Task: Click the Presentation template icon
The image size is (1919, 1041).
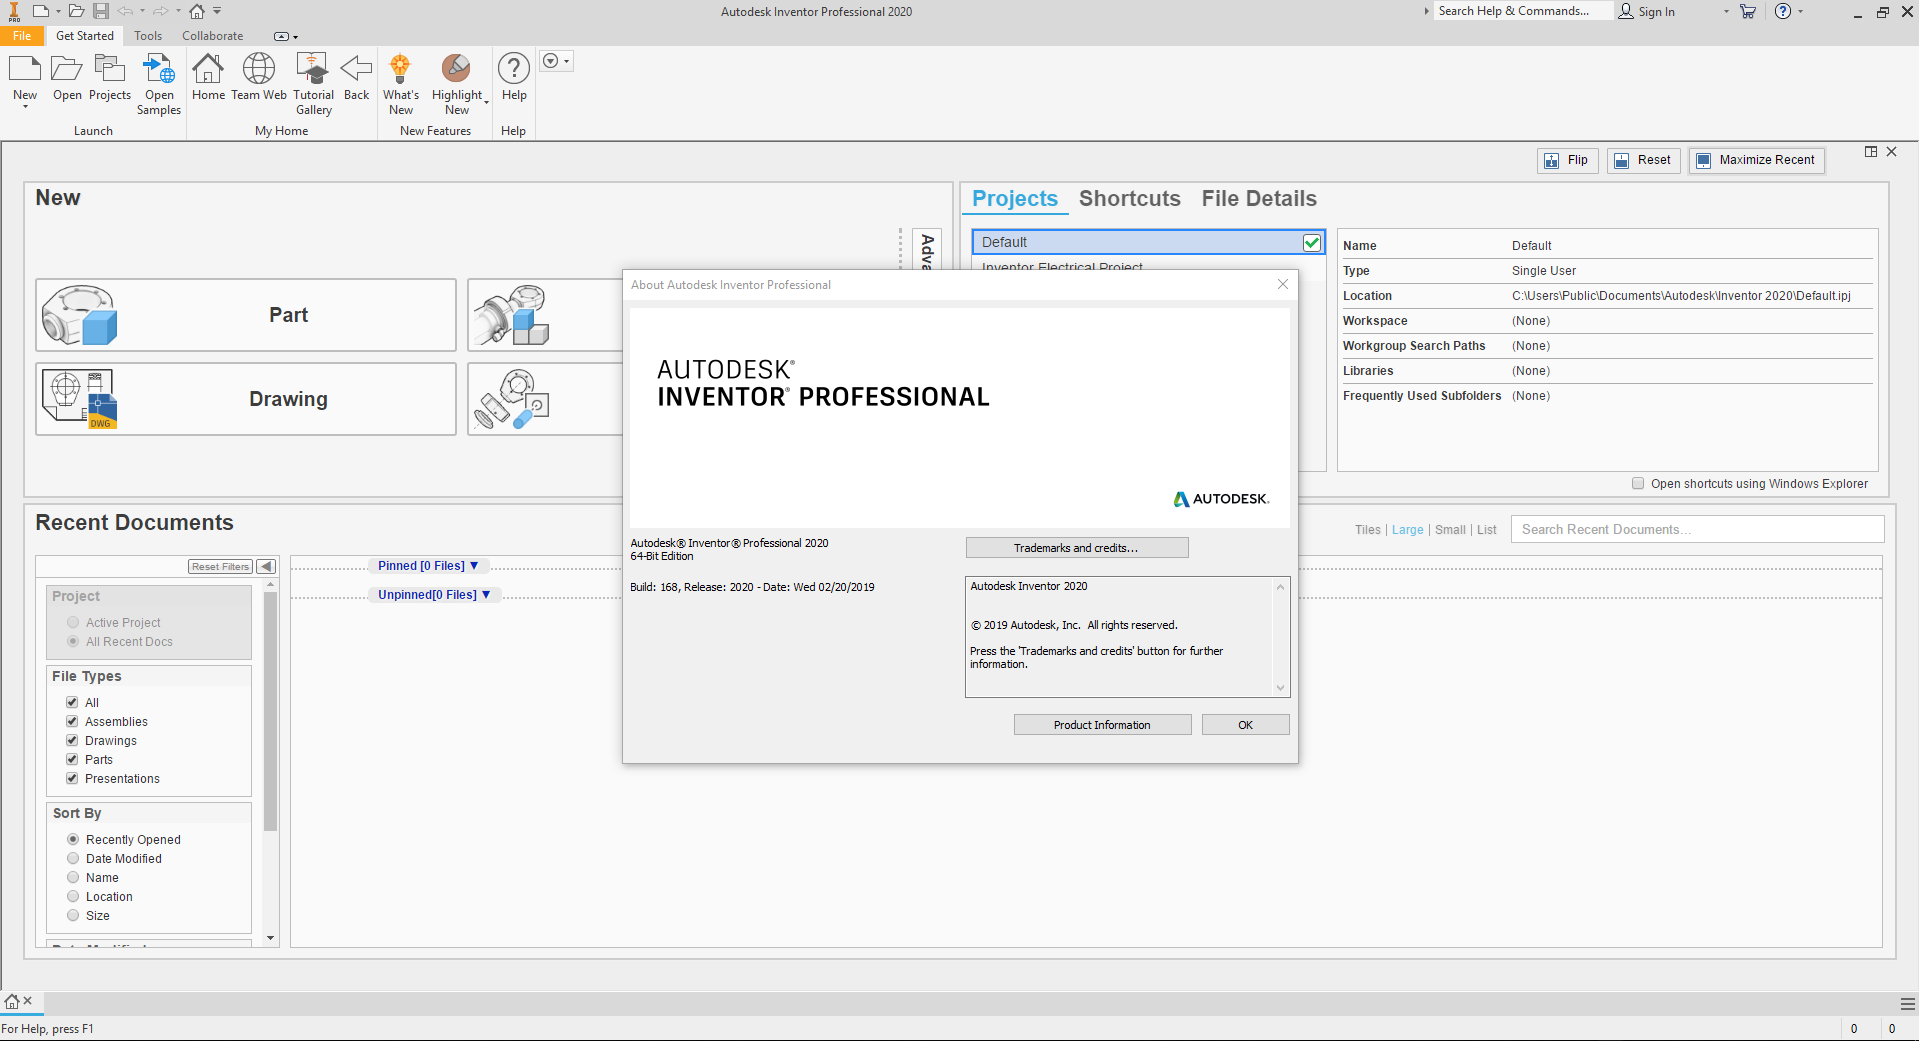Action: [512, 399]
